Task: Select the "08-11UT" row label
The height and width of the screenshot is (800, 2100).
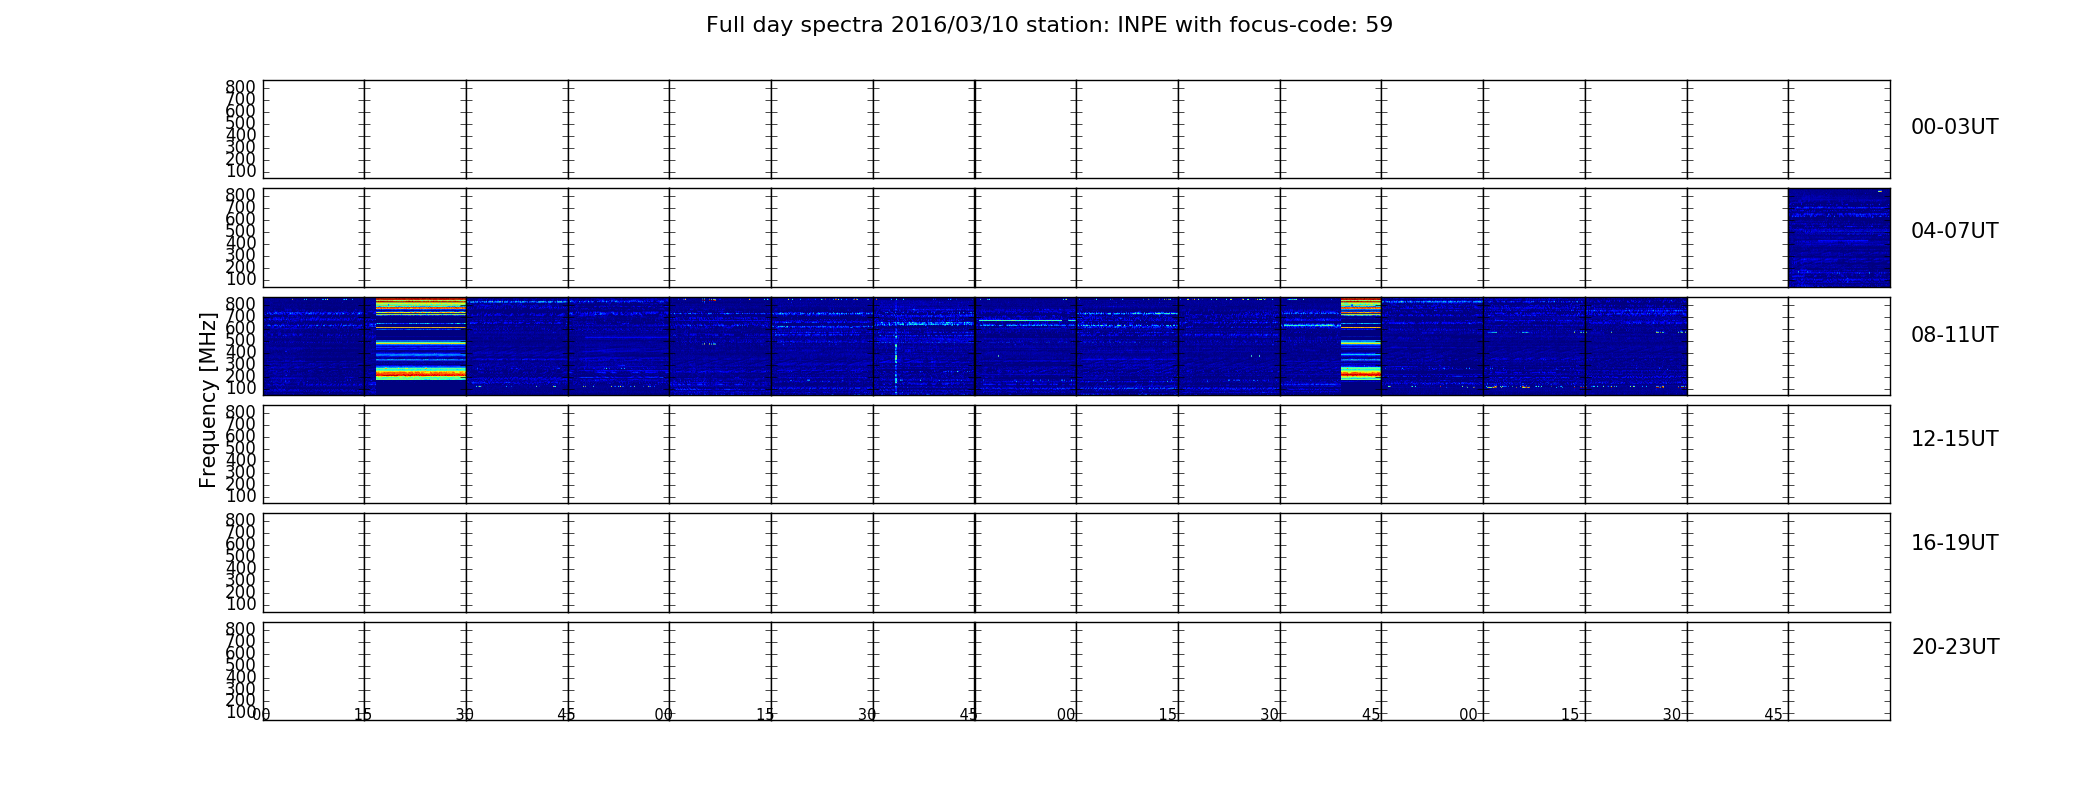Action: pyautogui.click(x=1954, y=335)
